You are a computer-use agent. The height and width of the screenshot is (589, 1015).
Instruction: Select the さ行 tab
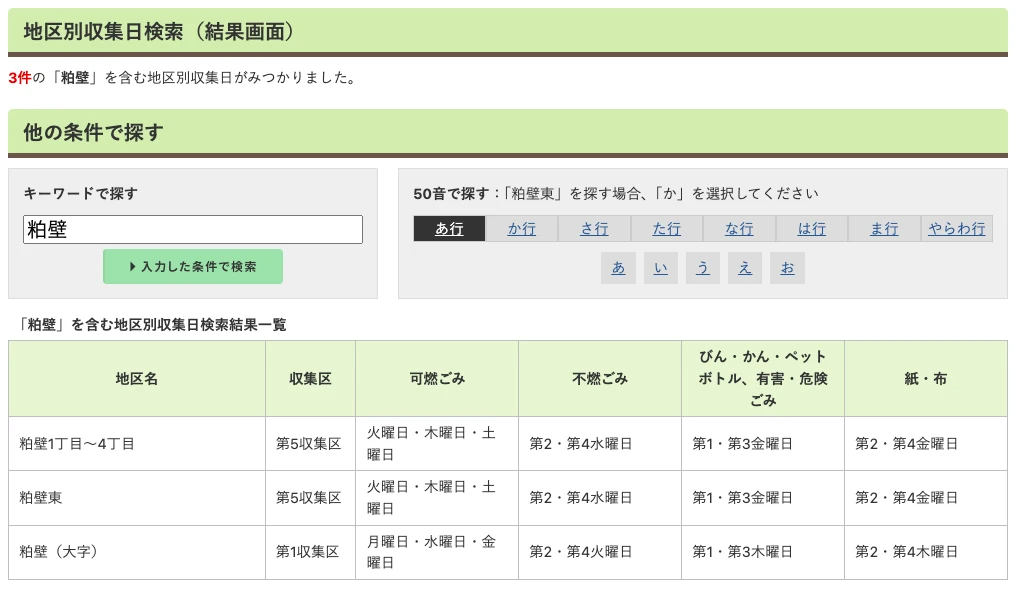click(594, 228)
